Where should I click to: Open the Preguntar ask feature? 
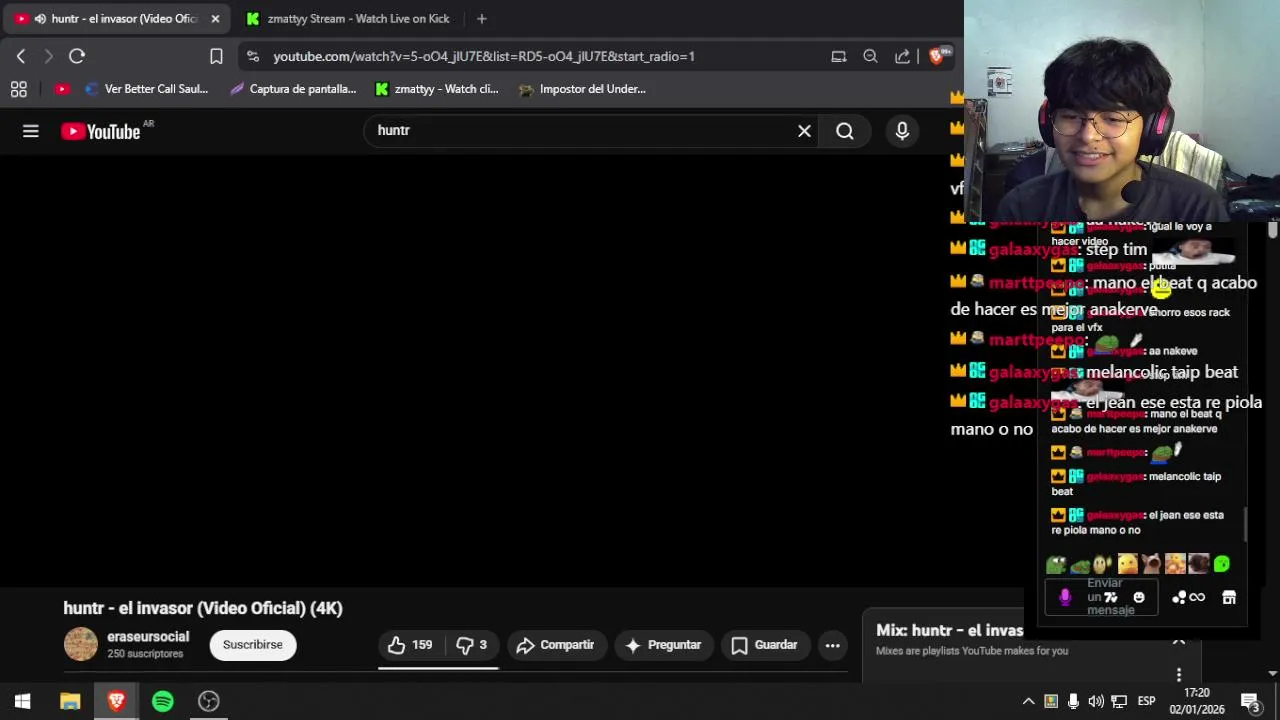tap(664, 645)
